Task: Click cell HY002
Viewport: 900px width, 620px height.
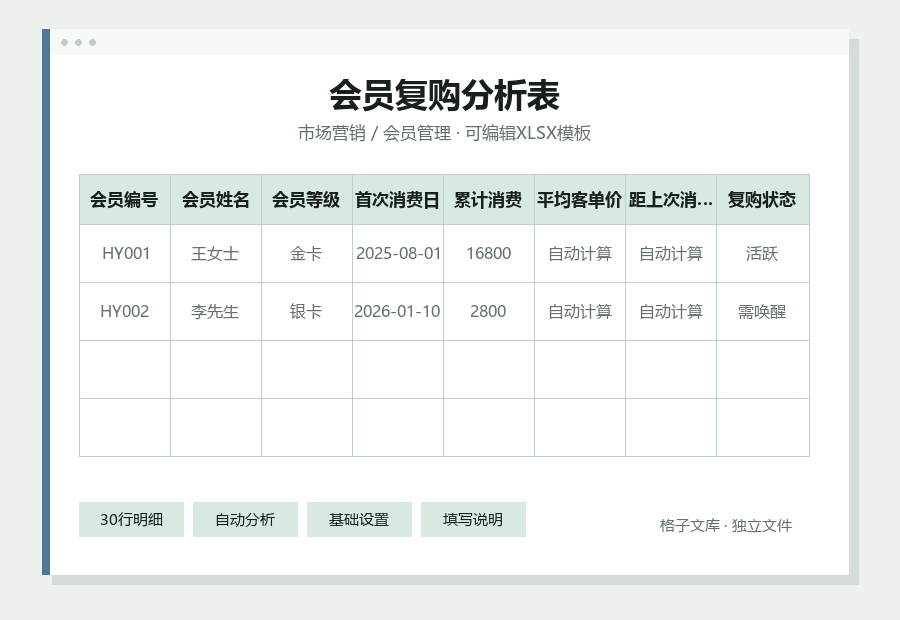Action: point(125,312)
